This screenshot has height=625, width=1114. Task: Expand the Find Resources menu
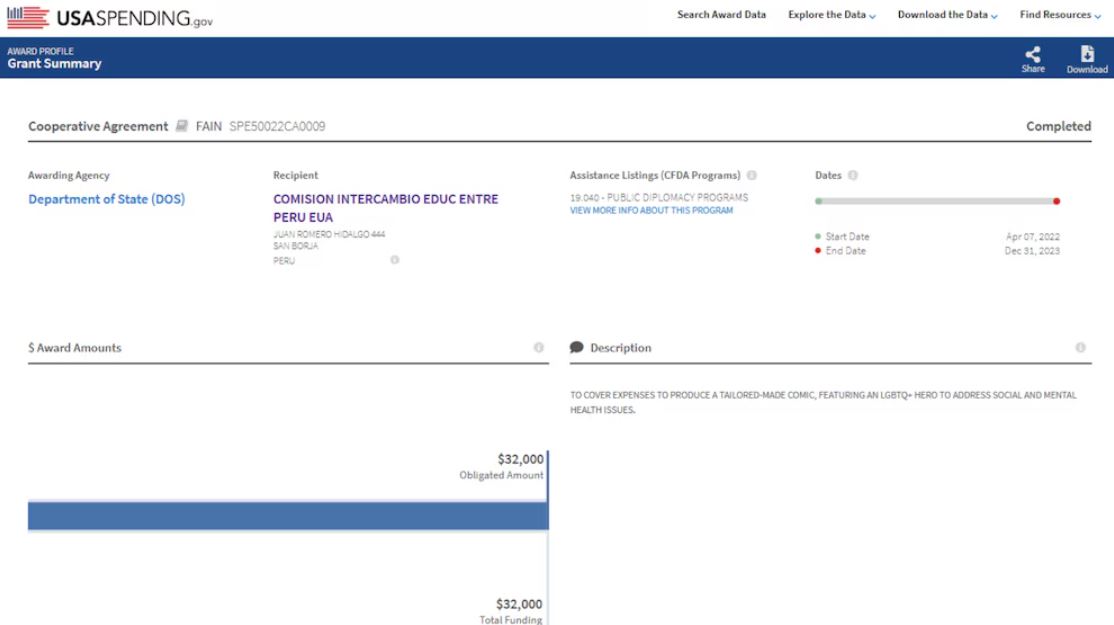tap(1060, 14)
